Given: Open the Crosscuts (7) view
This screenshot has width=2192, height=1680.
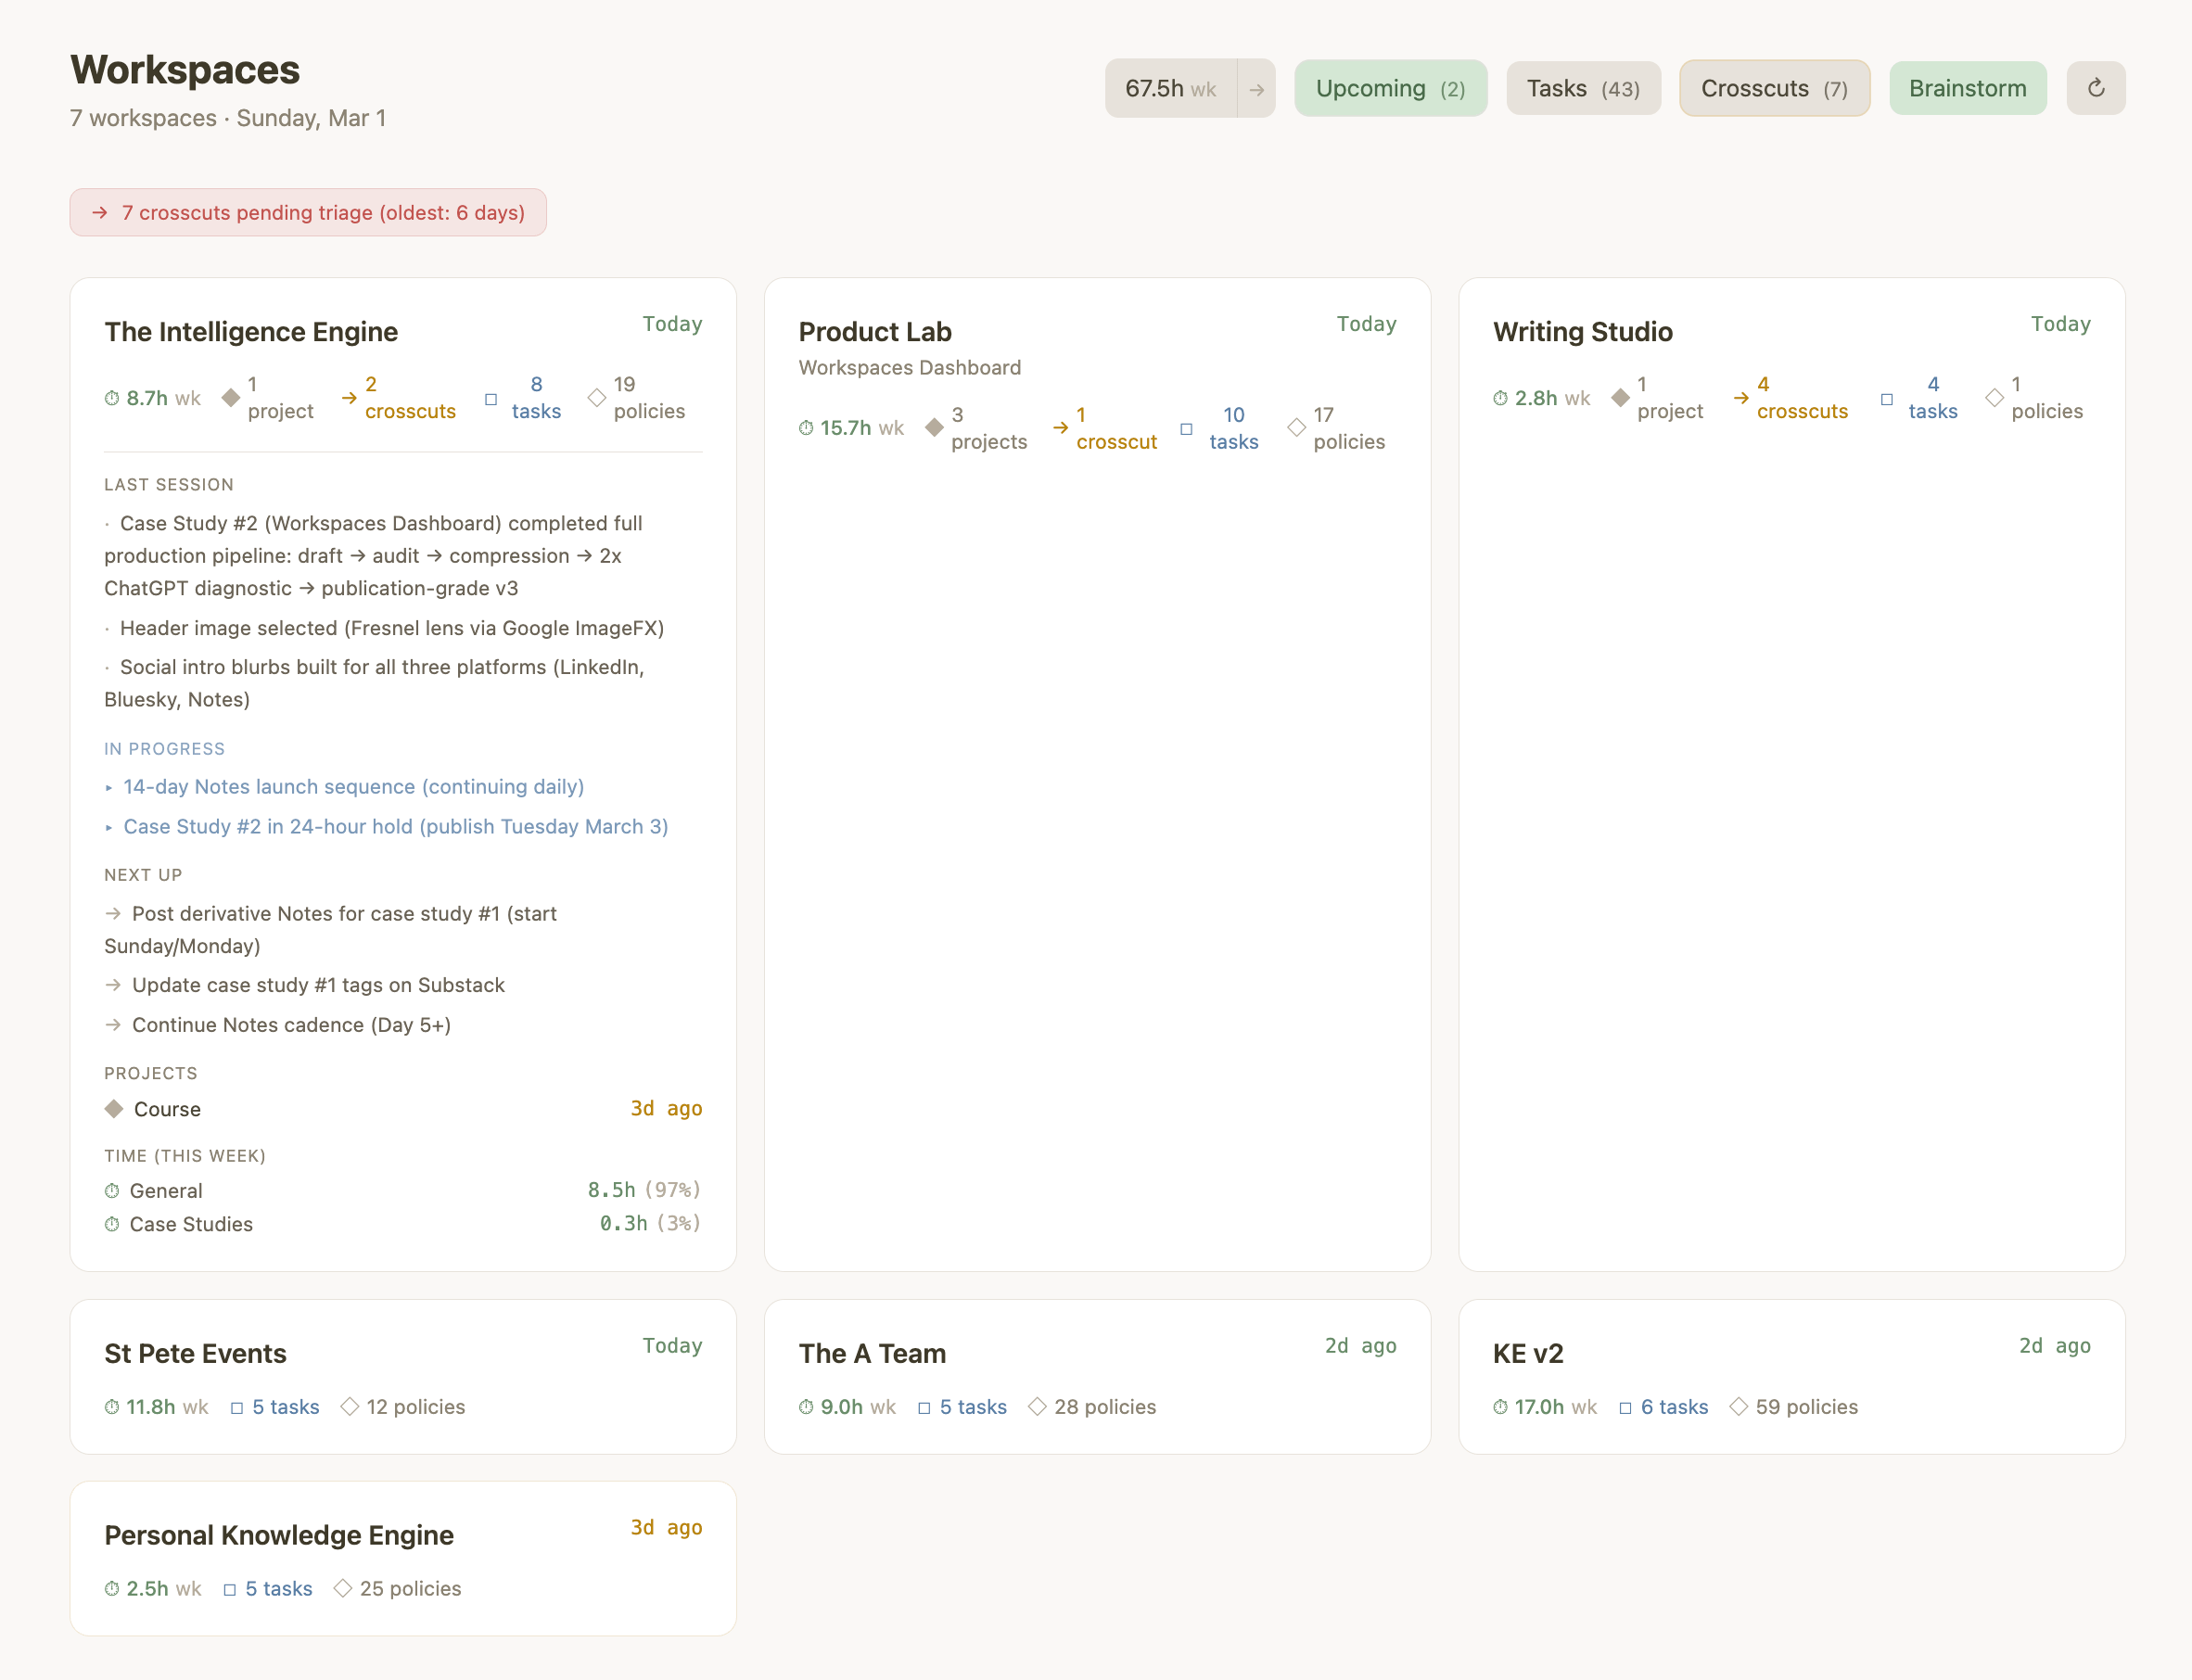Looking at the screenshot, I should tap(1774, 89).
